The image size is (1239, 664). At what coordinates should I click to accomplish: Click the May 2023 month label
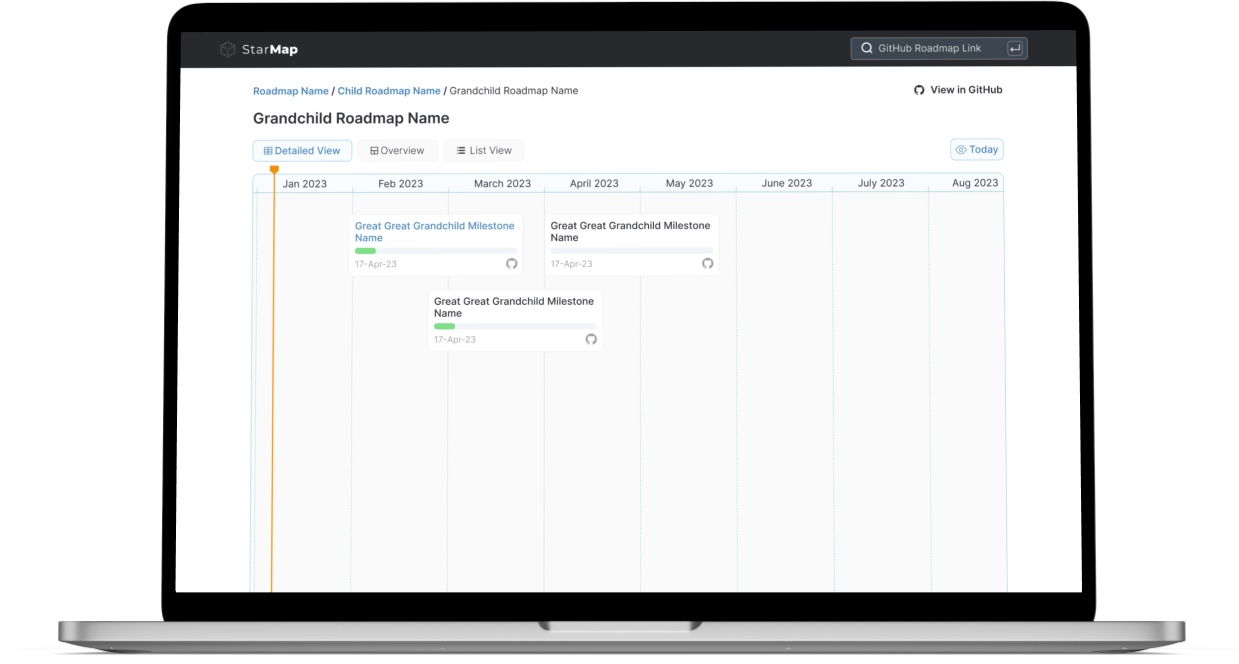coord(690,184)
